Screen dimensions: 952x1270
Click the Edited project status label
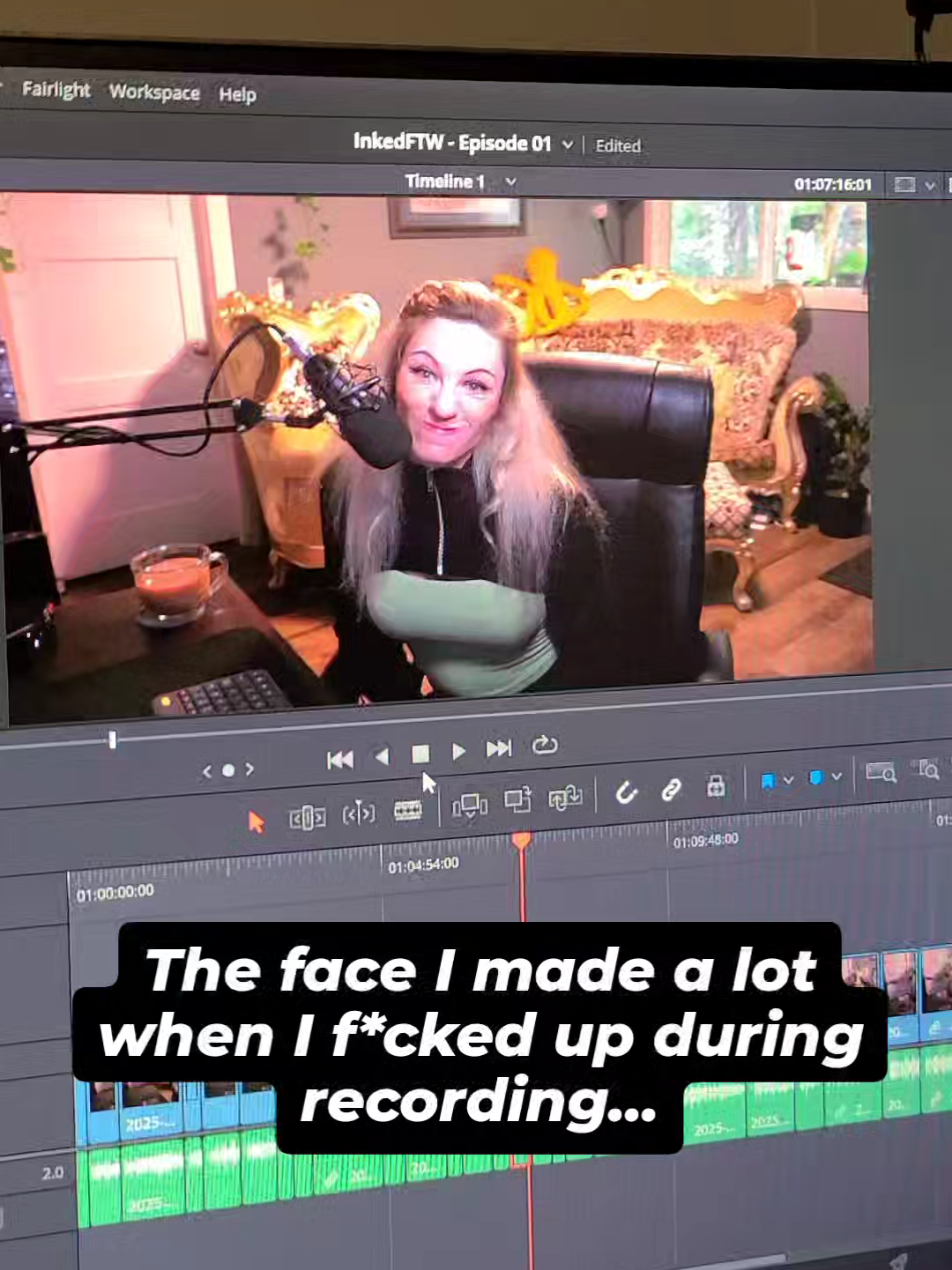click(x=618, y=145)
